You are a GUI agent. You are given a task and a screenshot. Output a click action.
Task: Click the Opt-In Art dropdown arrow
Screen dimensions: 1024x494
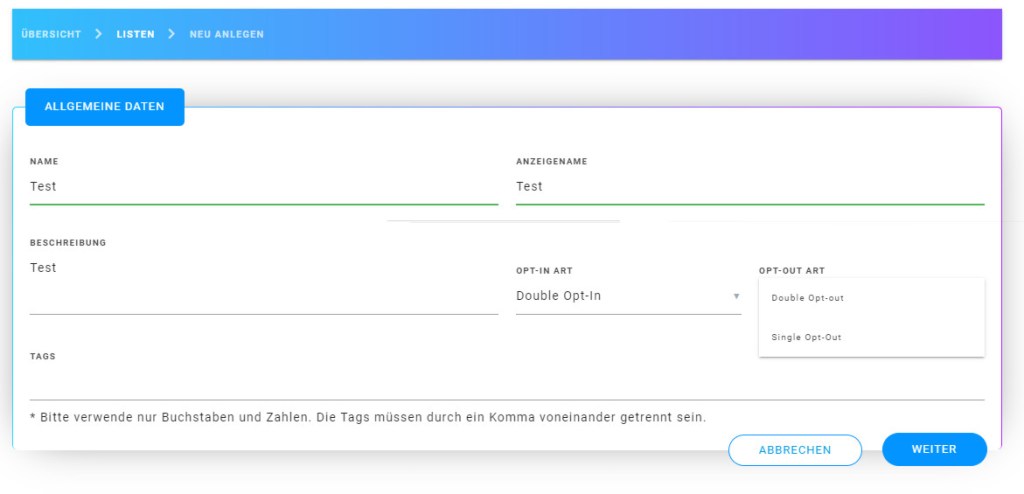point(736,296)
